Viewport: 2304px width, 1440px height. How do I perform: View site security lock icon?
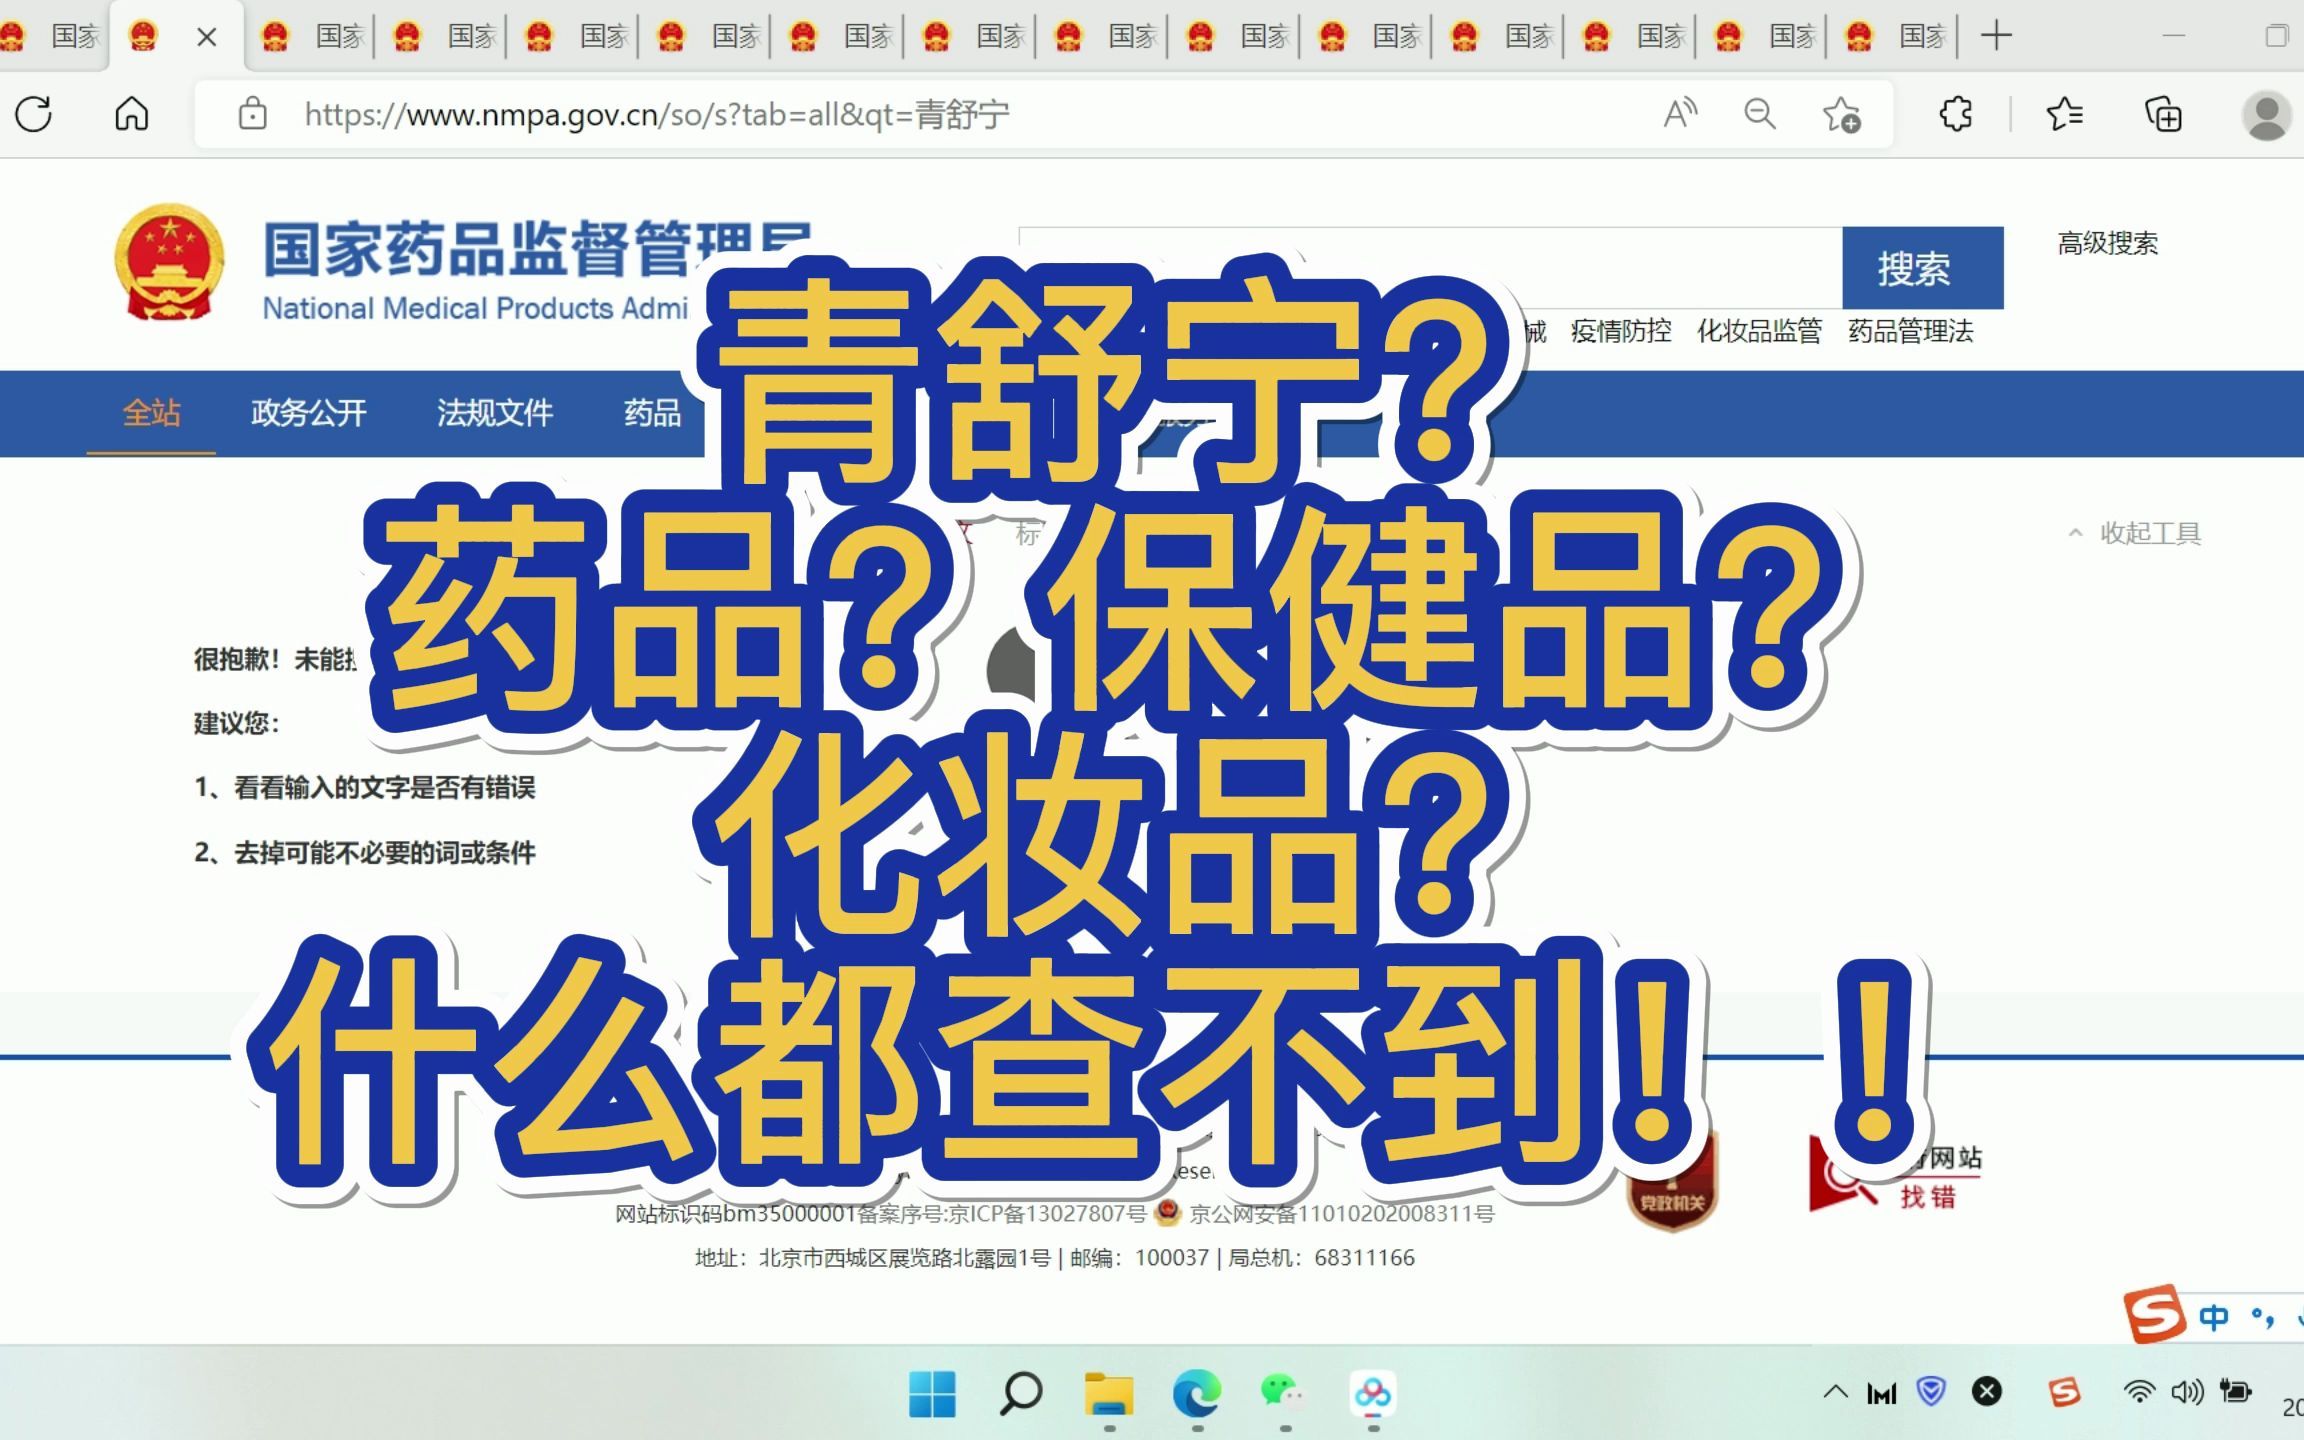pyautogui.click(x=253, y=114)
